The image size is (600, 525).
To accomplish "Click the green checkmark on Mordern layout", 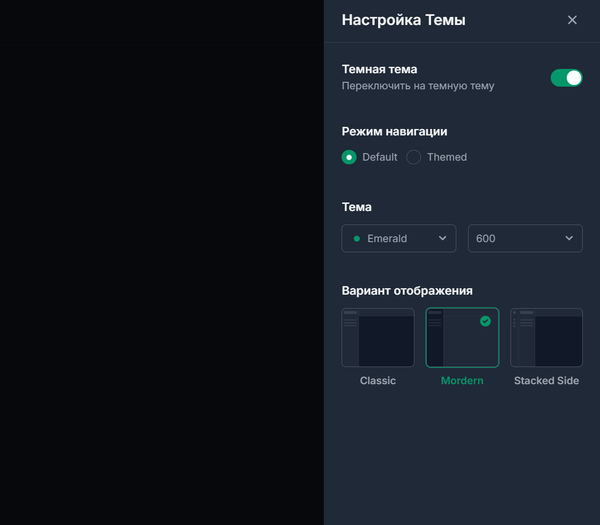I will 485,321.
